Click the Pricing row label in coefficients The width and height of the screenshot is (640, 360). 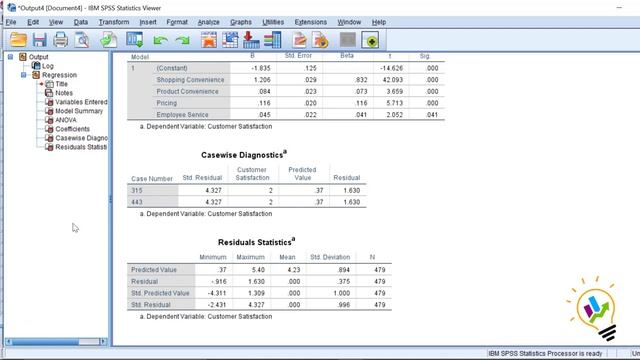pyautogui.click(x=167, y=103)
